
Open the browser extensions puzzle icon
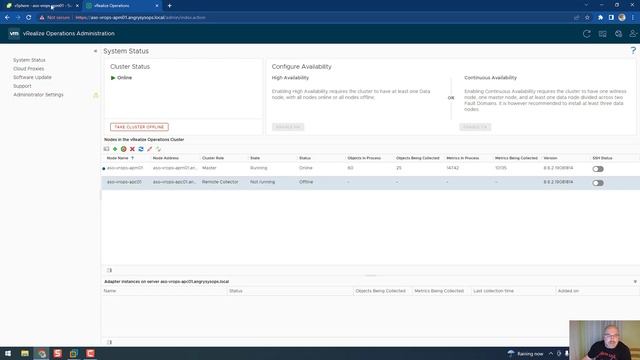[x=600, y=18]
